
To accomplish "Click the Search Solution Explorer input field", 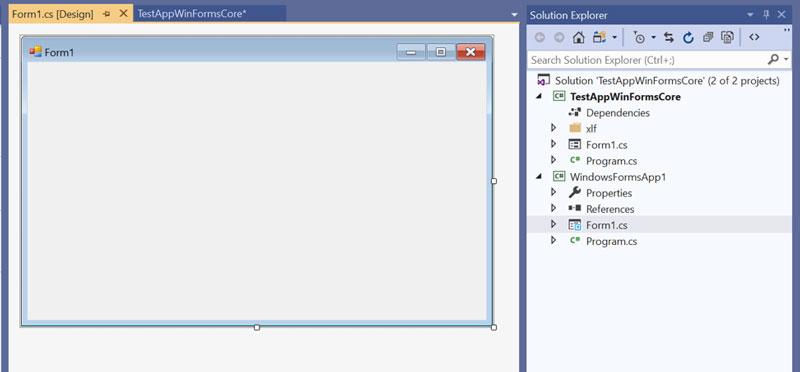I will [x=647, y=60].
